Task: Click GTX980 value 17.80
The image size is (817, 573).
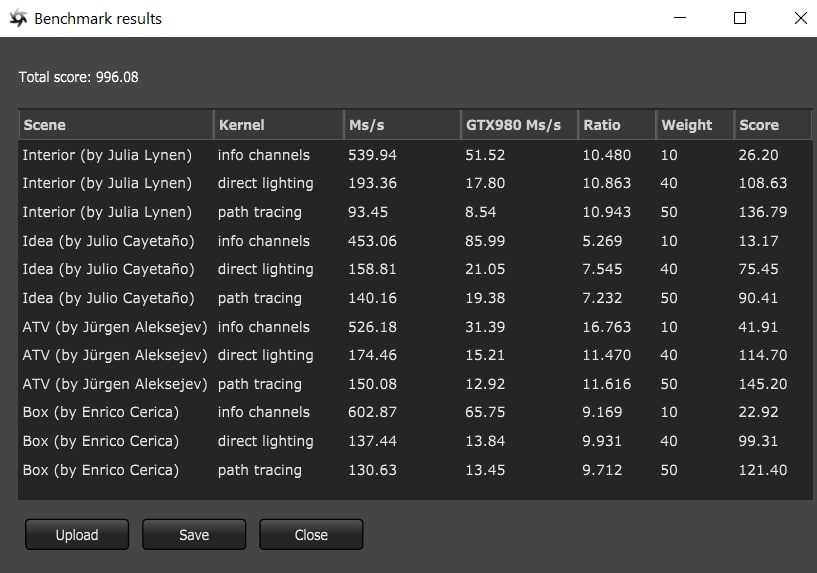Action: point(485,183)
